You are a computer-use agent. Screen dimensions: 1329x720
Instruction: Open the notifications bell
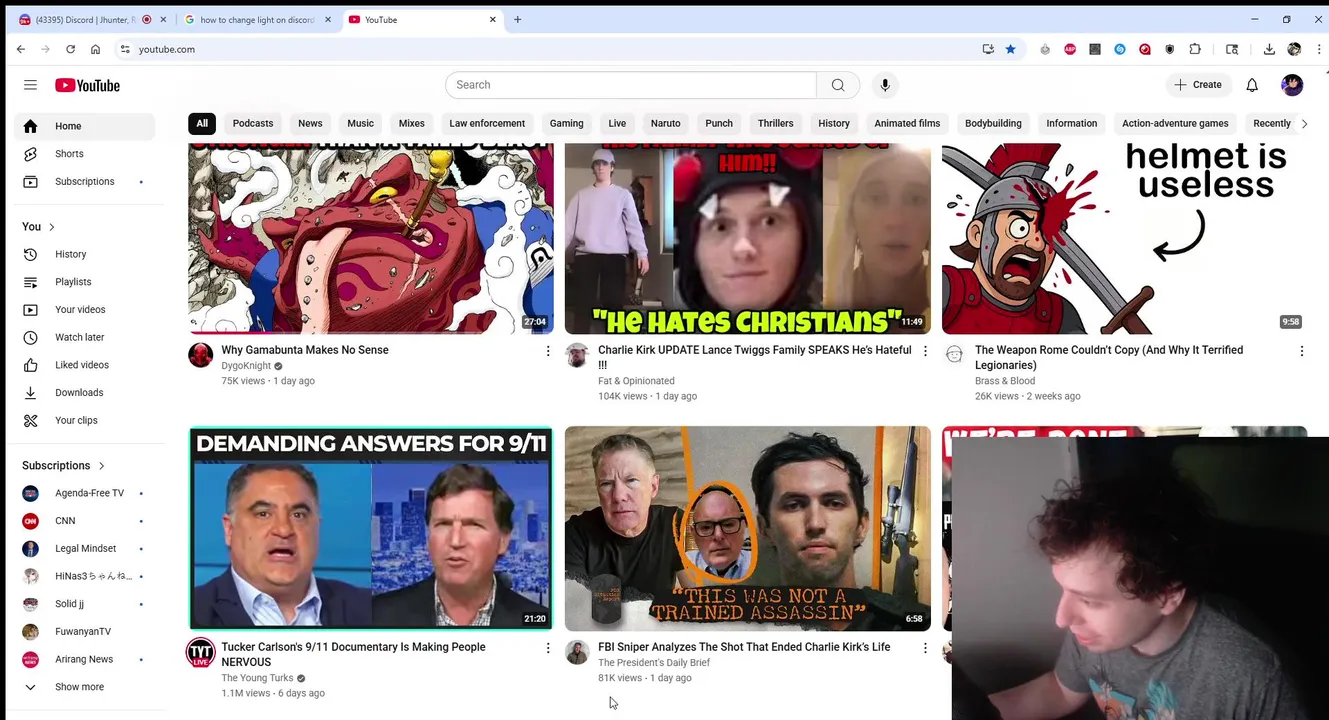1252,85
